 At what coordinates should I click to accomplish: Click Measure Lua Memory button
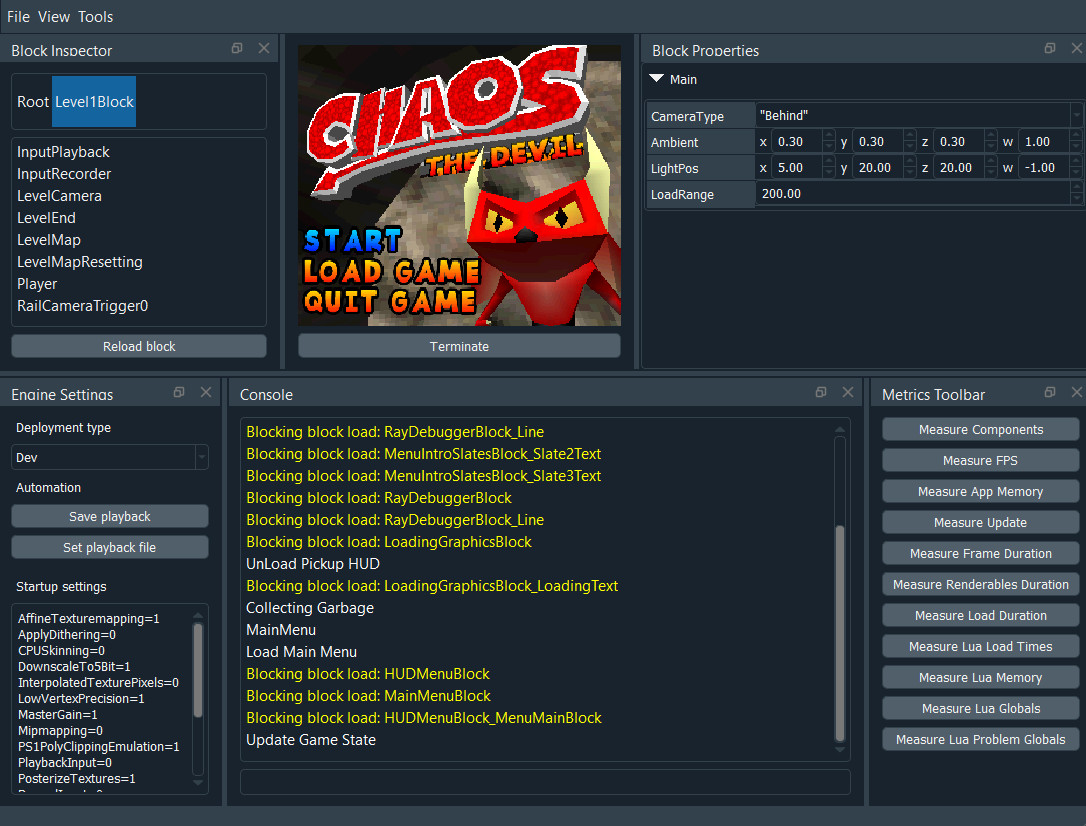[981, 678]
